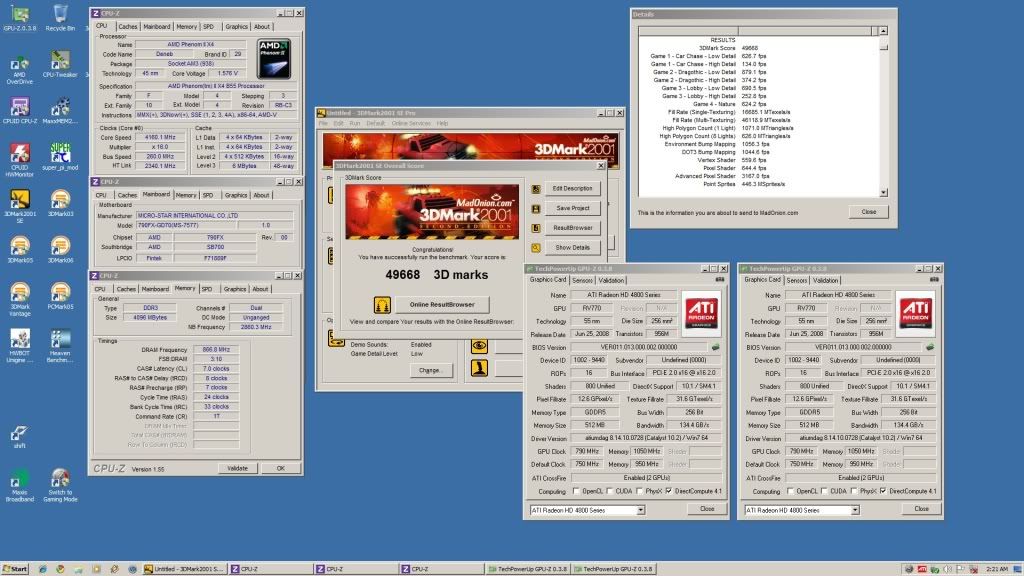The image size is (1024, 576).
Task: Open the 3DMark06 desktop shortcut
Action: click(x=60, y=249)
